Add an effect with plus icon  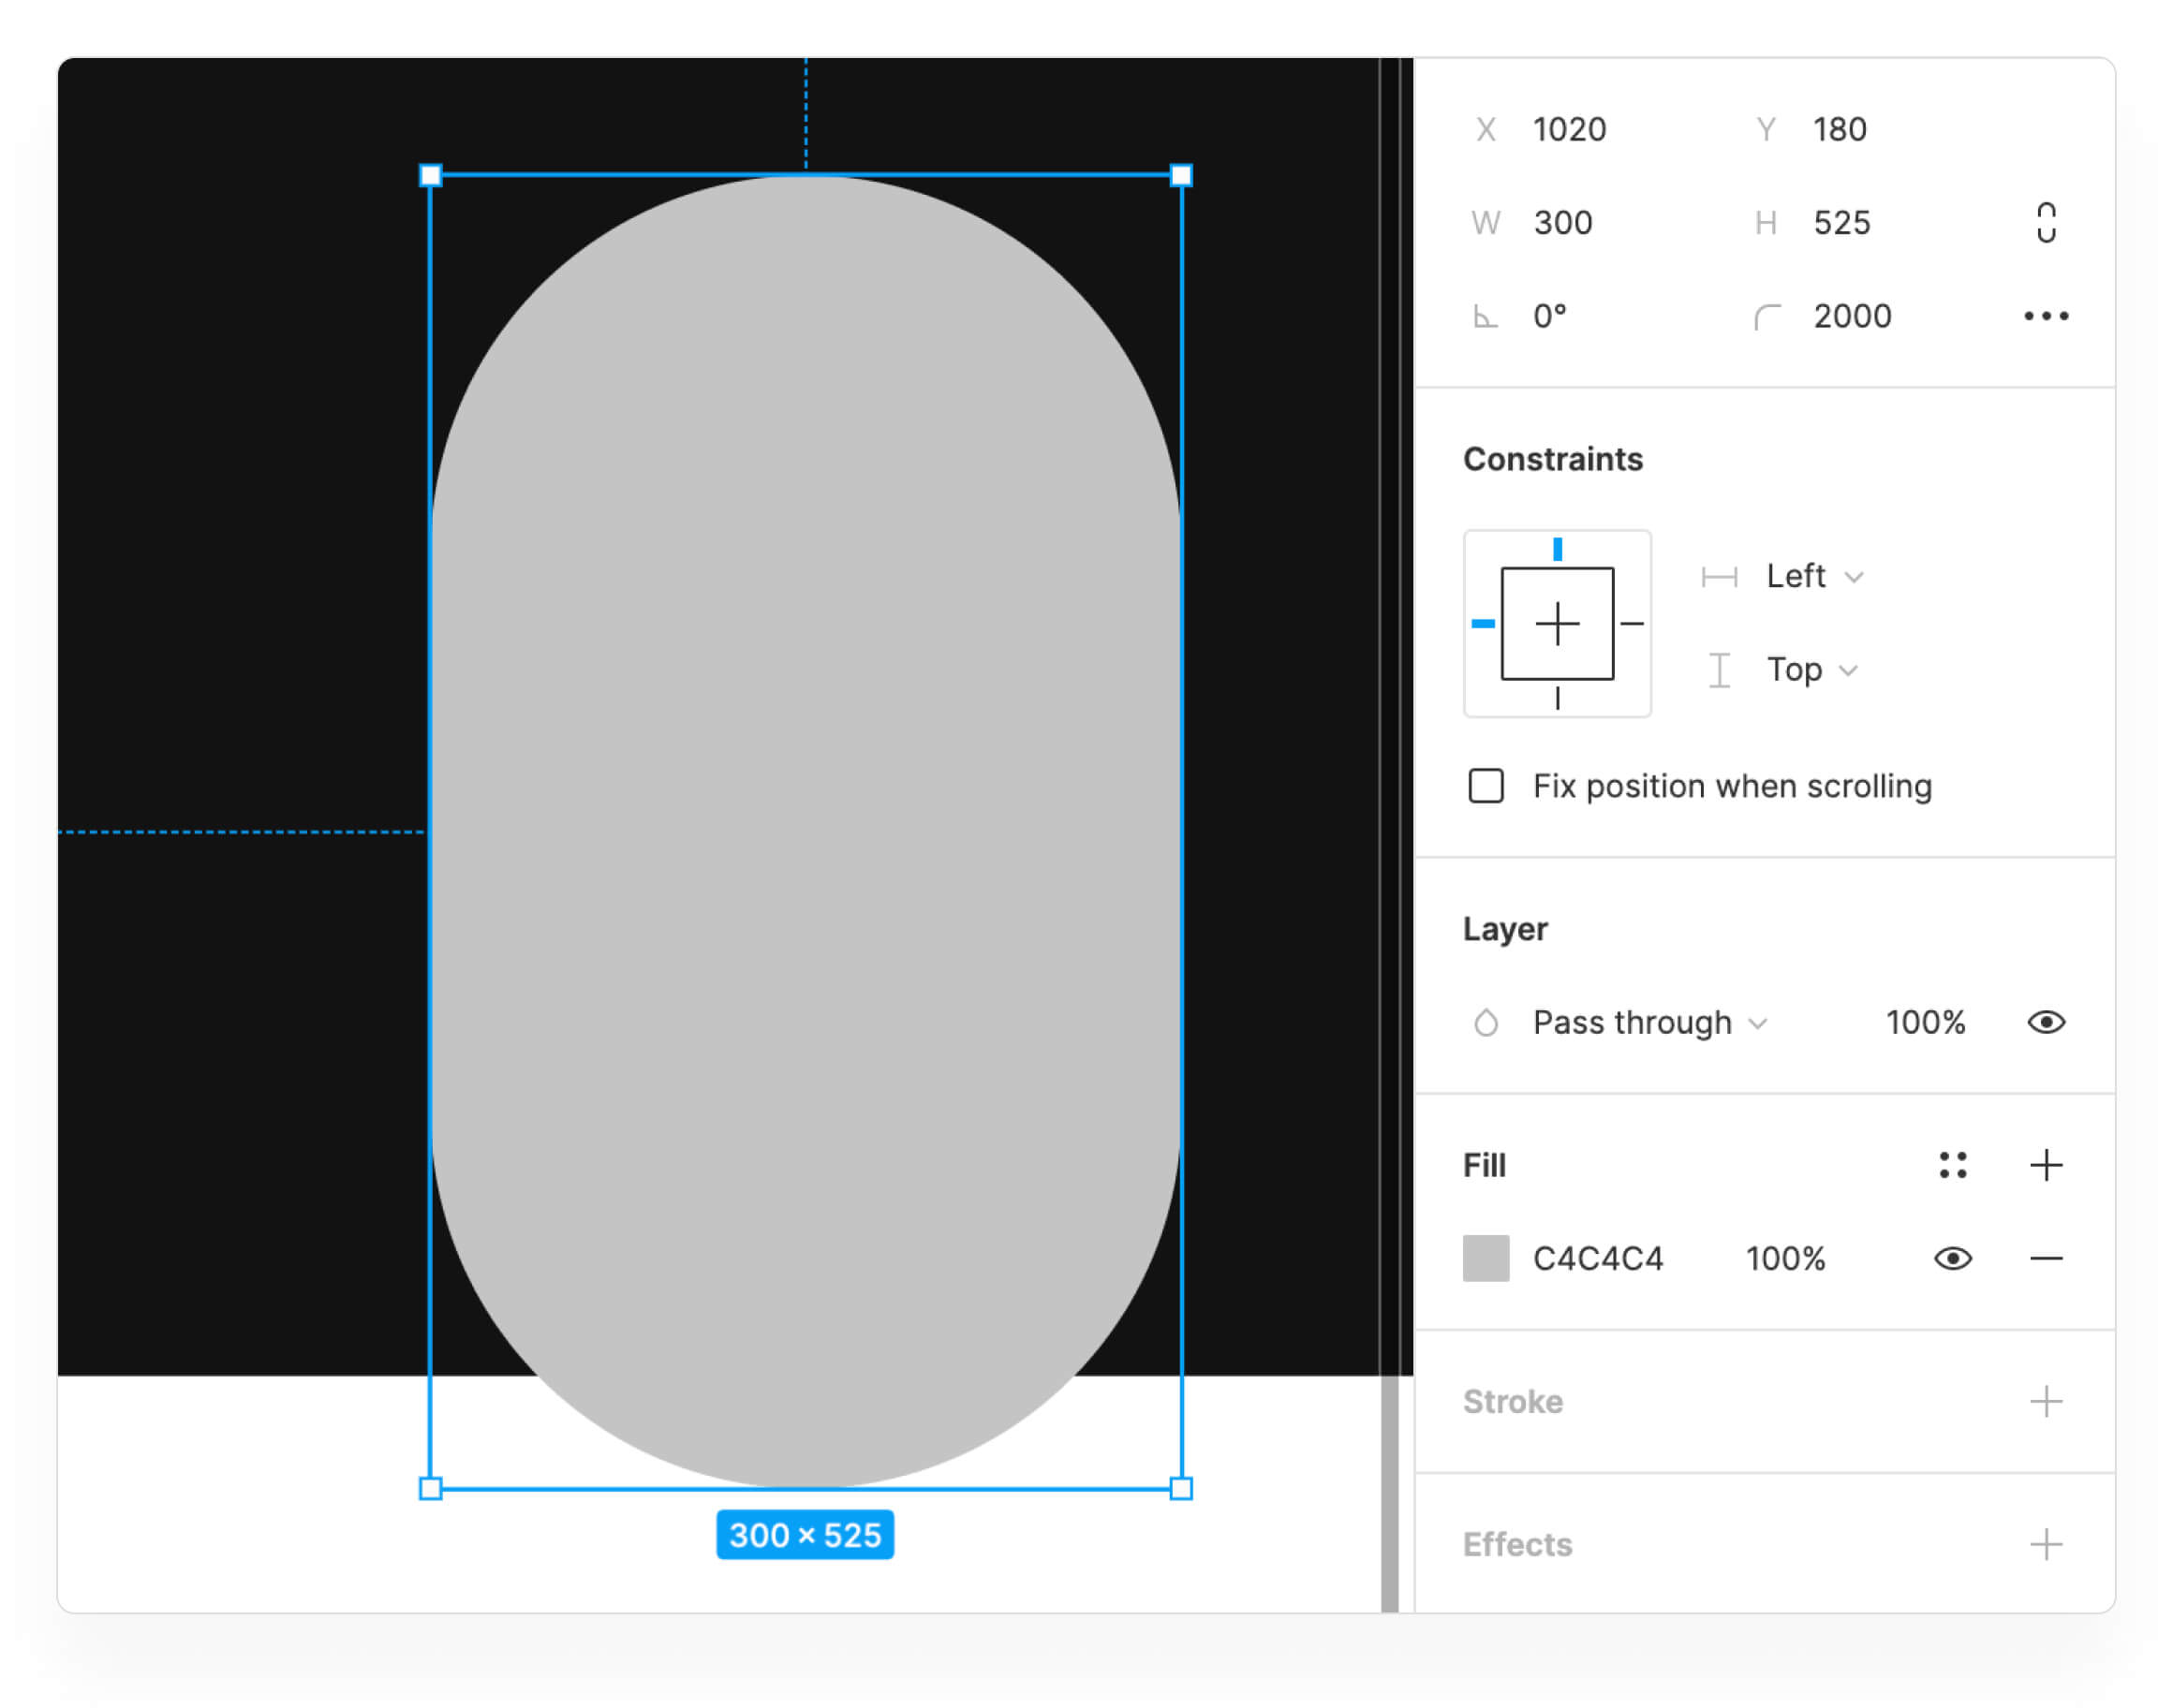pos(2046,1544)
